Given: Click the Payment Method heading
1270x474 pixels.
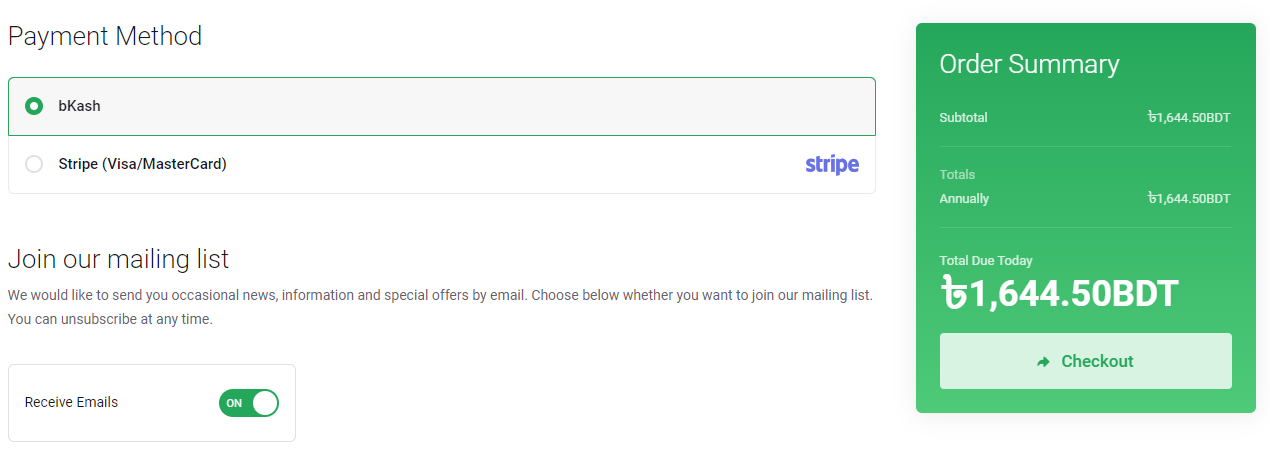Looking at the screenshot, I should click(105, 37).
